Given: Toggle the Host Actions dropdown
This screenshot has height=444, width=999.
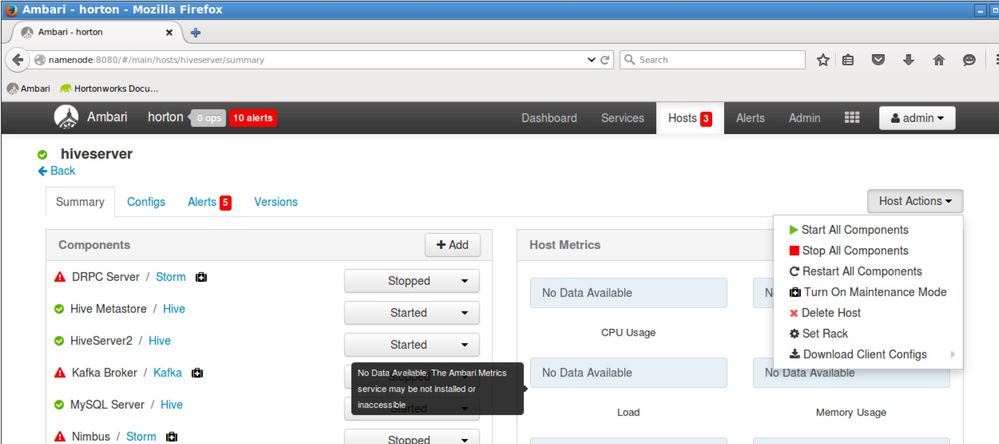Looking at the screenshot, I should coord(915,201).
